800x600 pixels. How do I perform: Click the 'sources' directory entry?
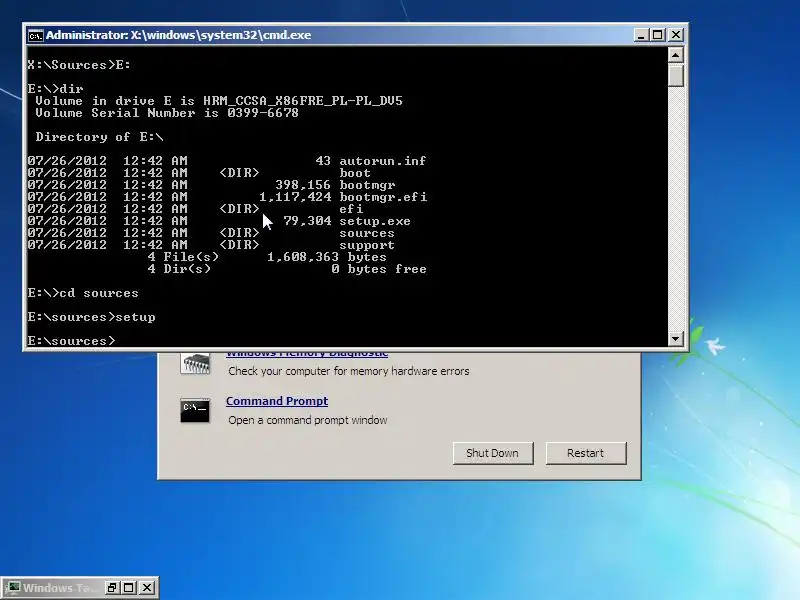click(x=367, y=233)
